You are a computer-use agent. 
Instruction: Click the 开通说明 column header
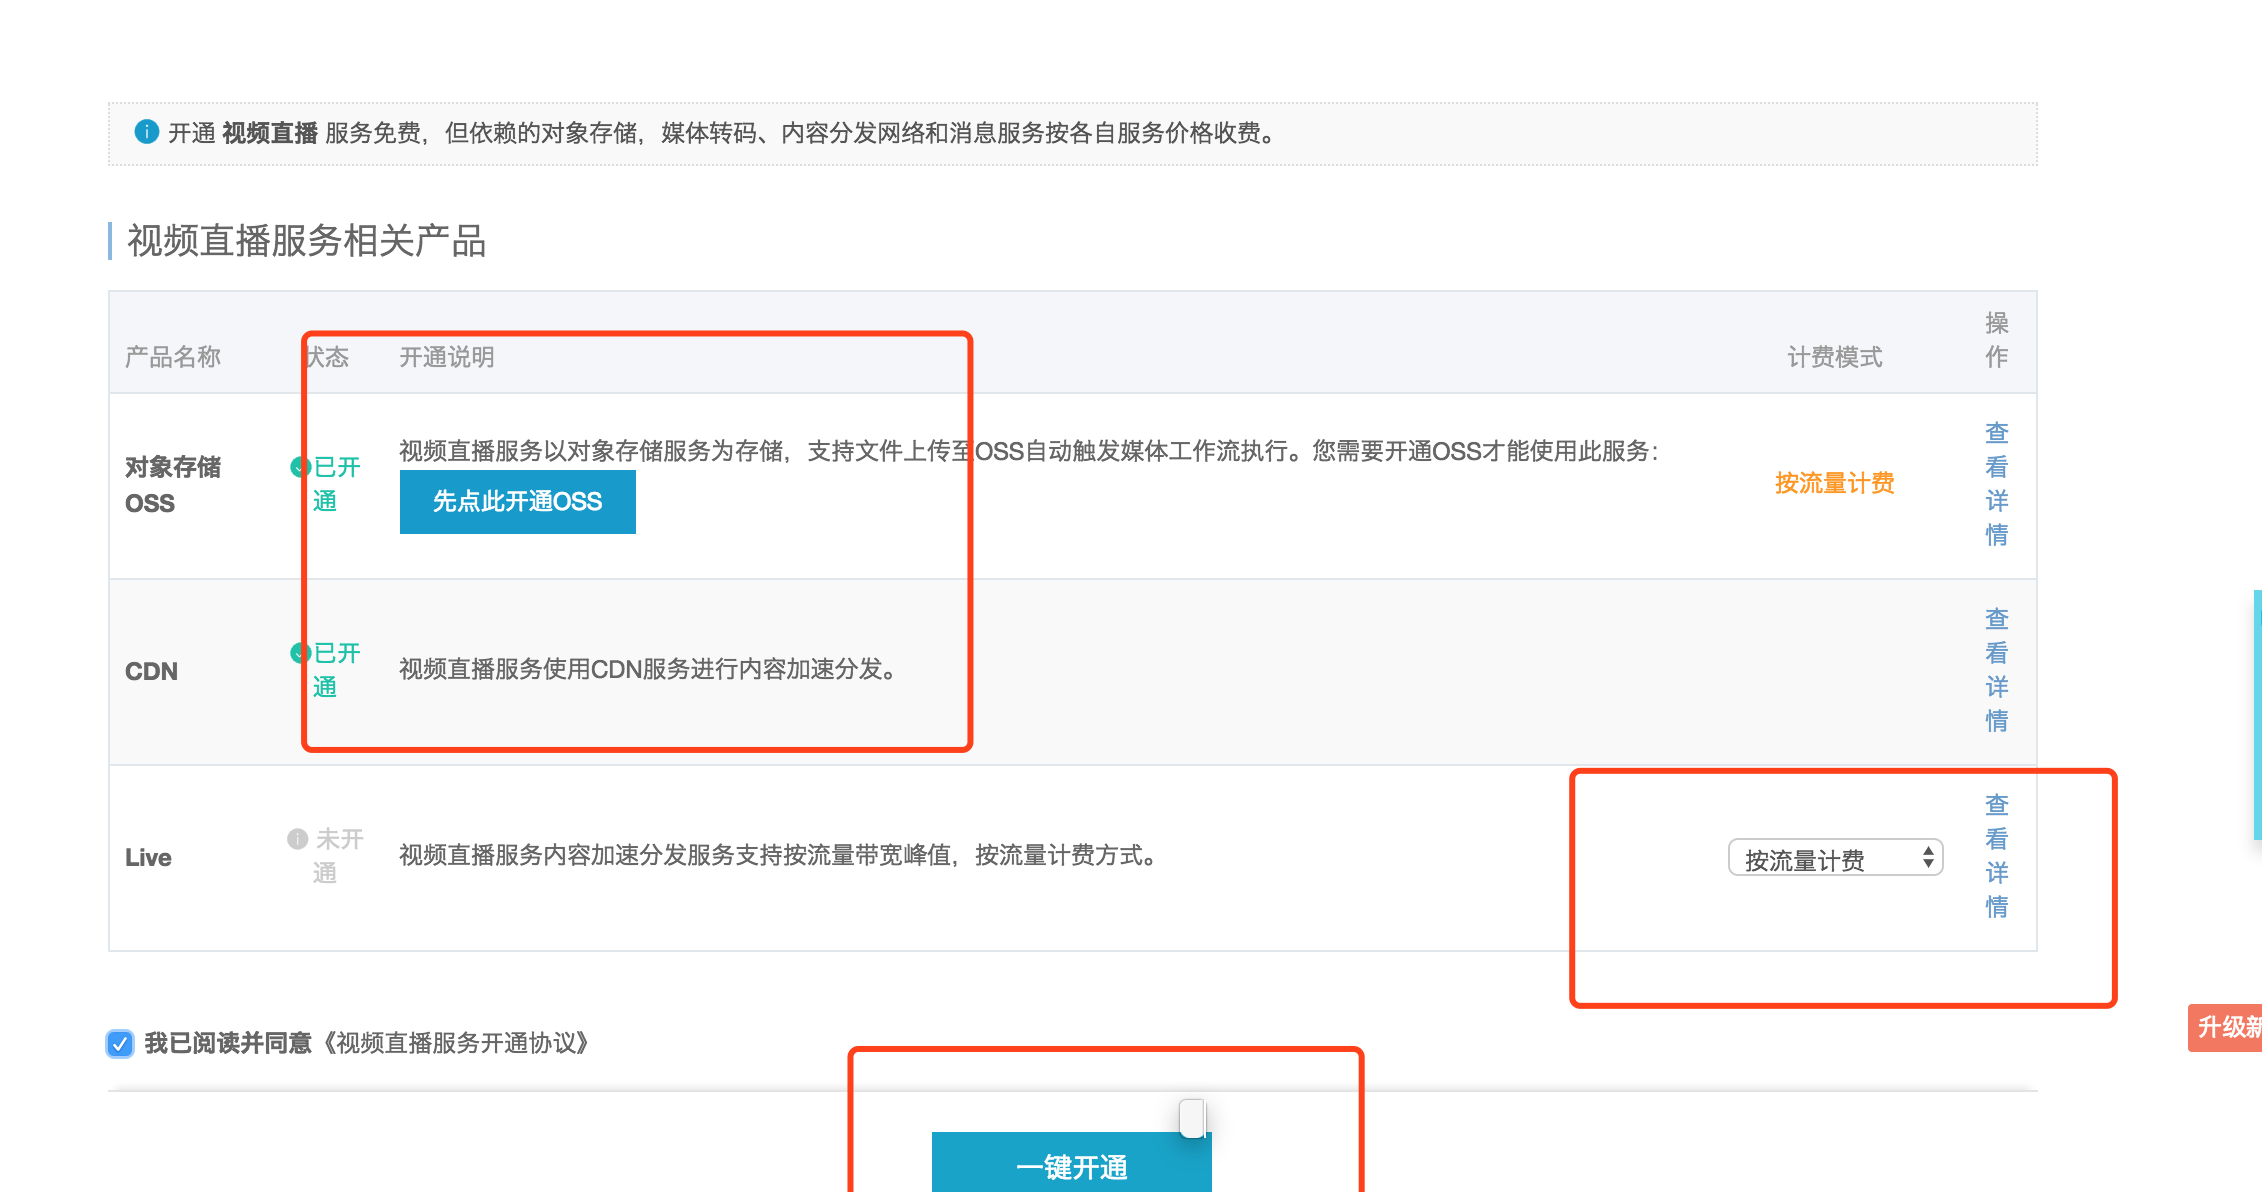pos(446,357)
